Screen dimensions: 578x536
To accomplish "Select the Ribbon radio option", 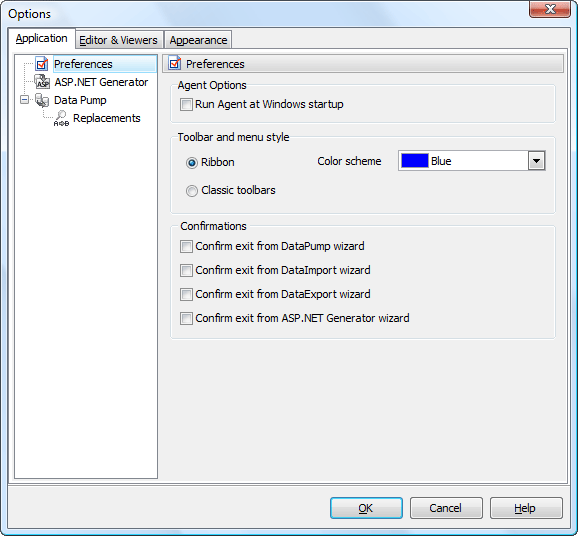I will pyautogui.click(x=192, y=163).
